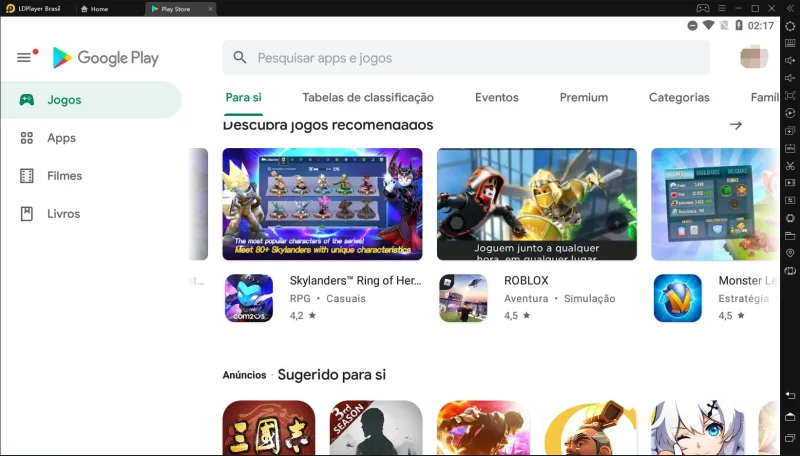This screenshot has width=800, height=456.
Task: Decrease volume from side toolbar
Action: (790, 78)
